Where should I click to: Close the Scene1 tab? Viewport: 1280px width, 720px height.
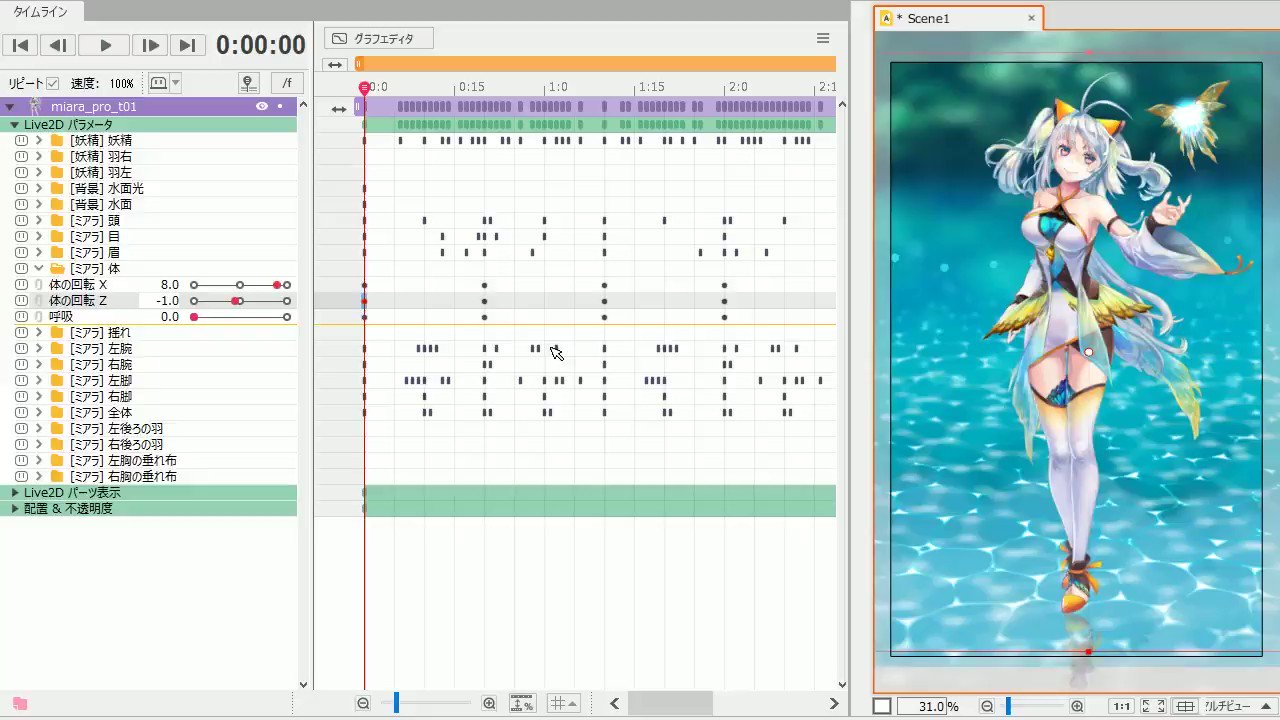click(x=1032, y=18)
